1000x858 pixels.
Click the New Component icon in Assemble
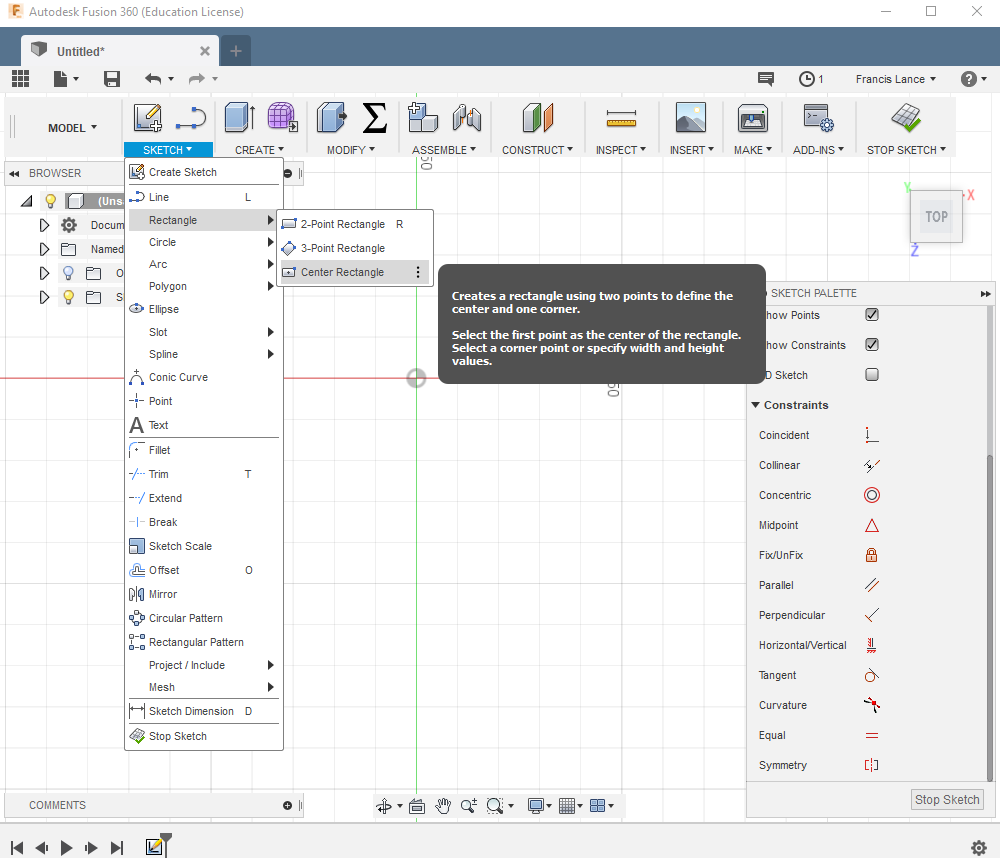423,117
